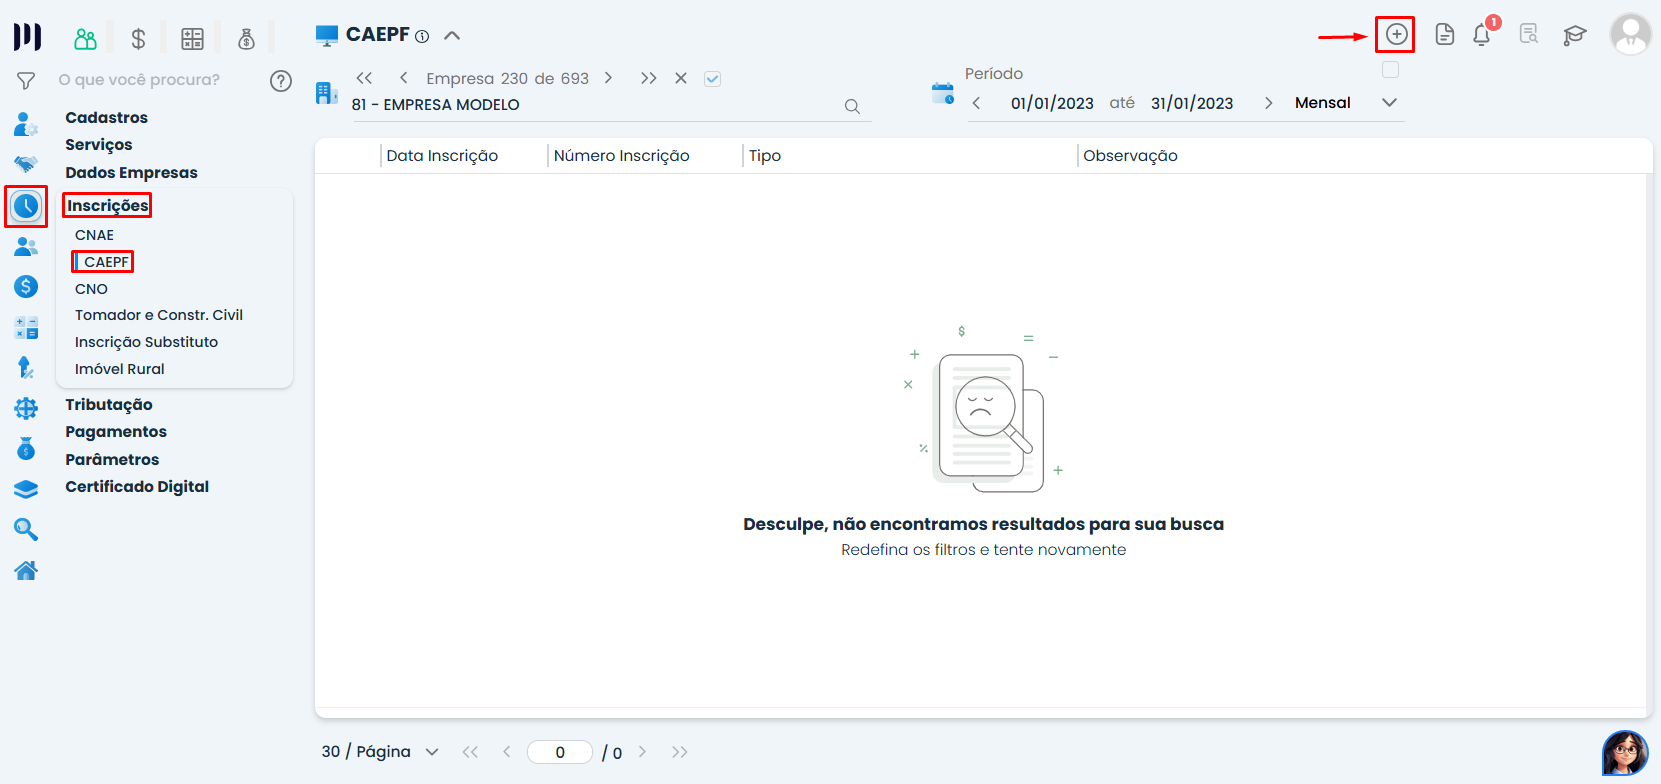Open the virtual assistant avatar

pyautogui.click(x=1624, y=752)
